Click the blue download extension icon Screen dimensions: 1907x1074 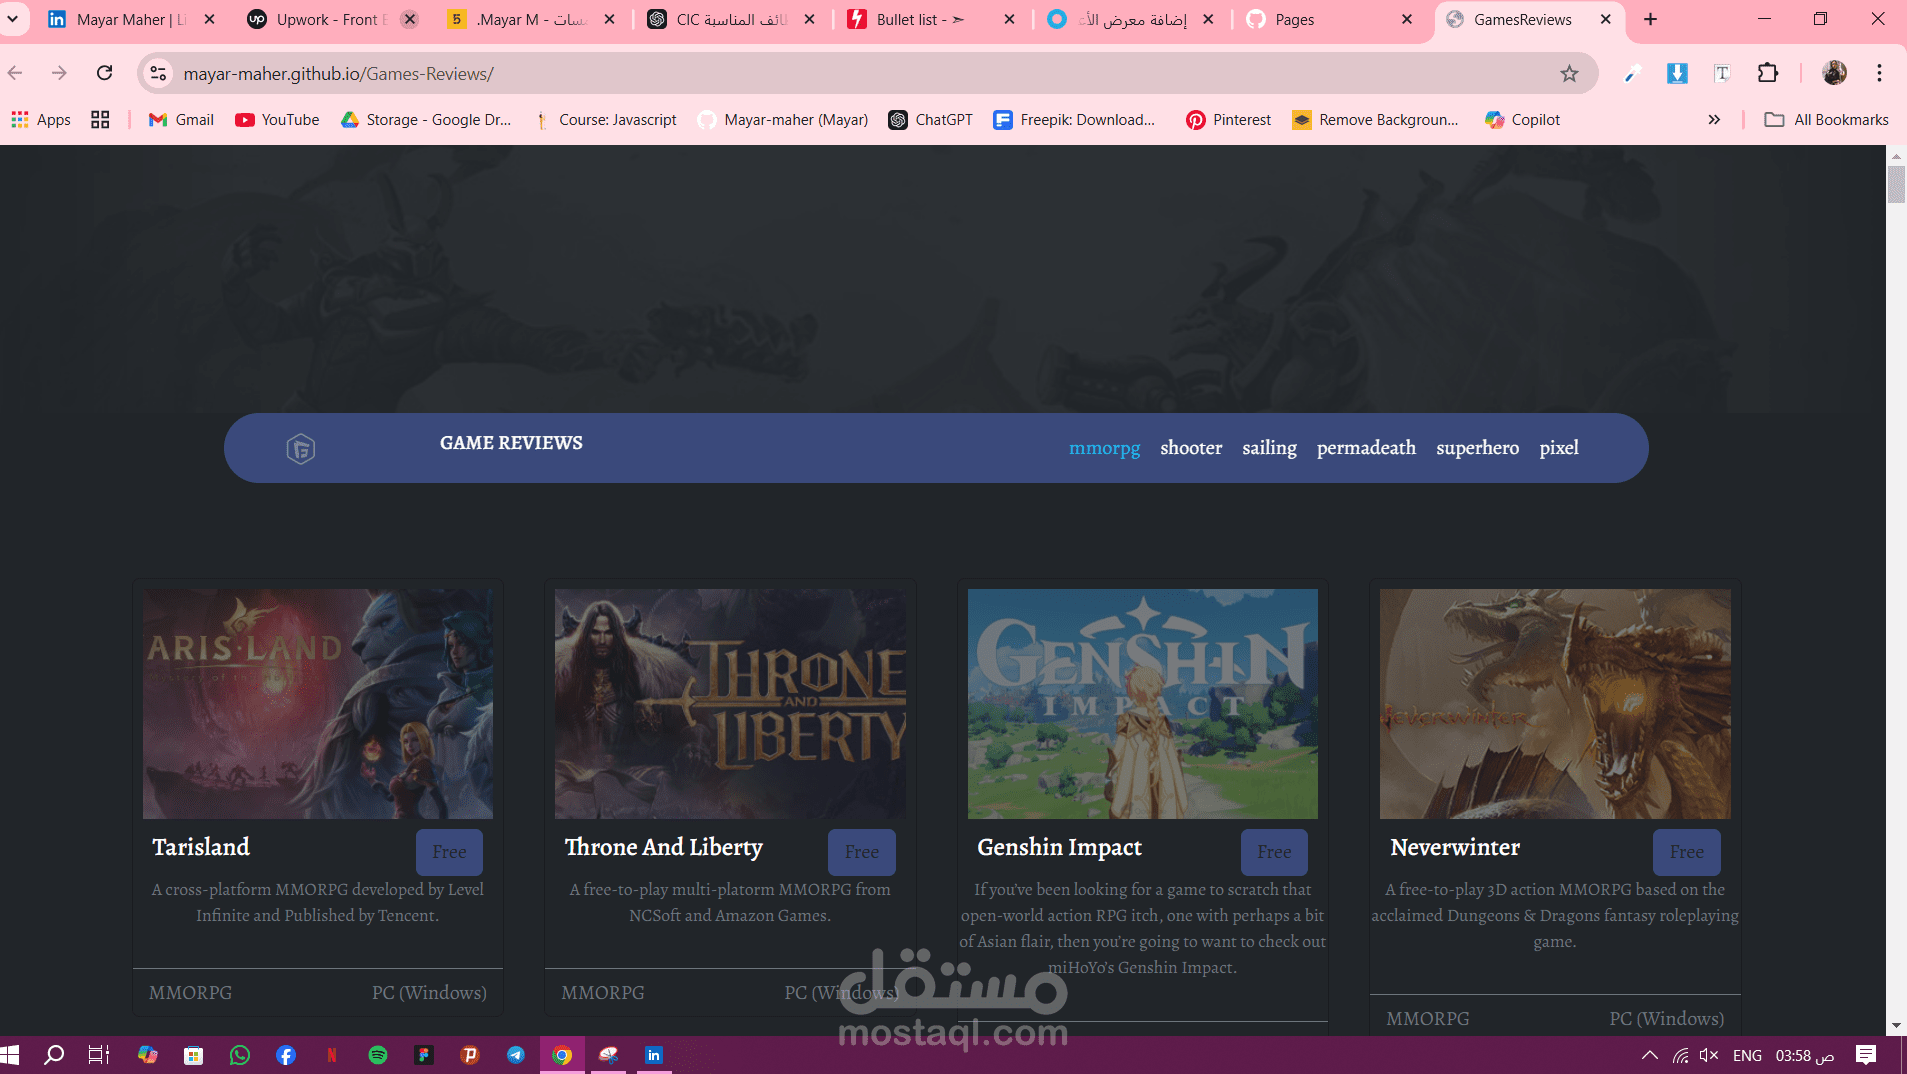click(1677, 73)
